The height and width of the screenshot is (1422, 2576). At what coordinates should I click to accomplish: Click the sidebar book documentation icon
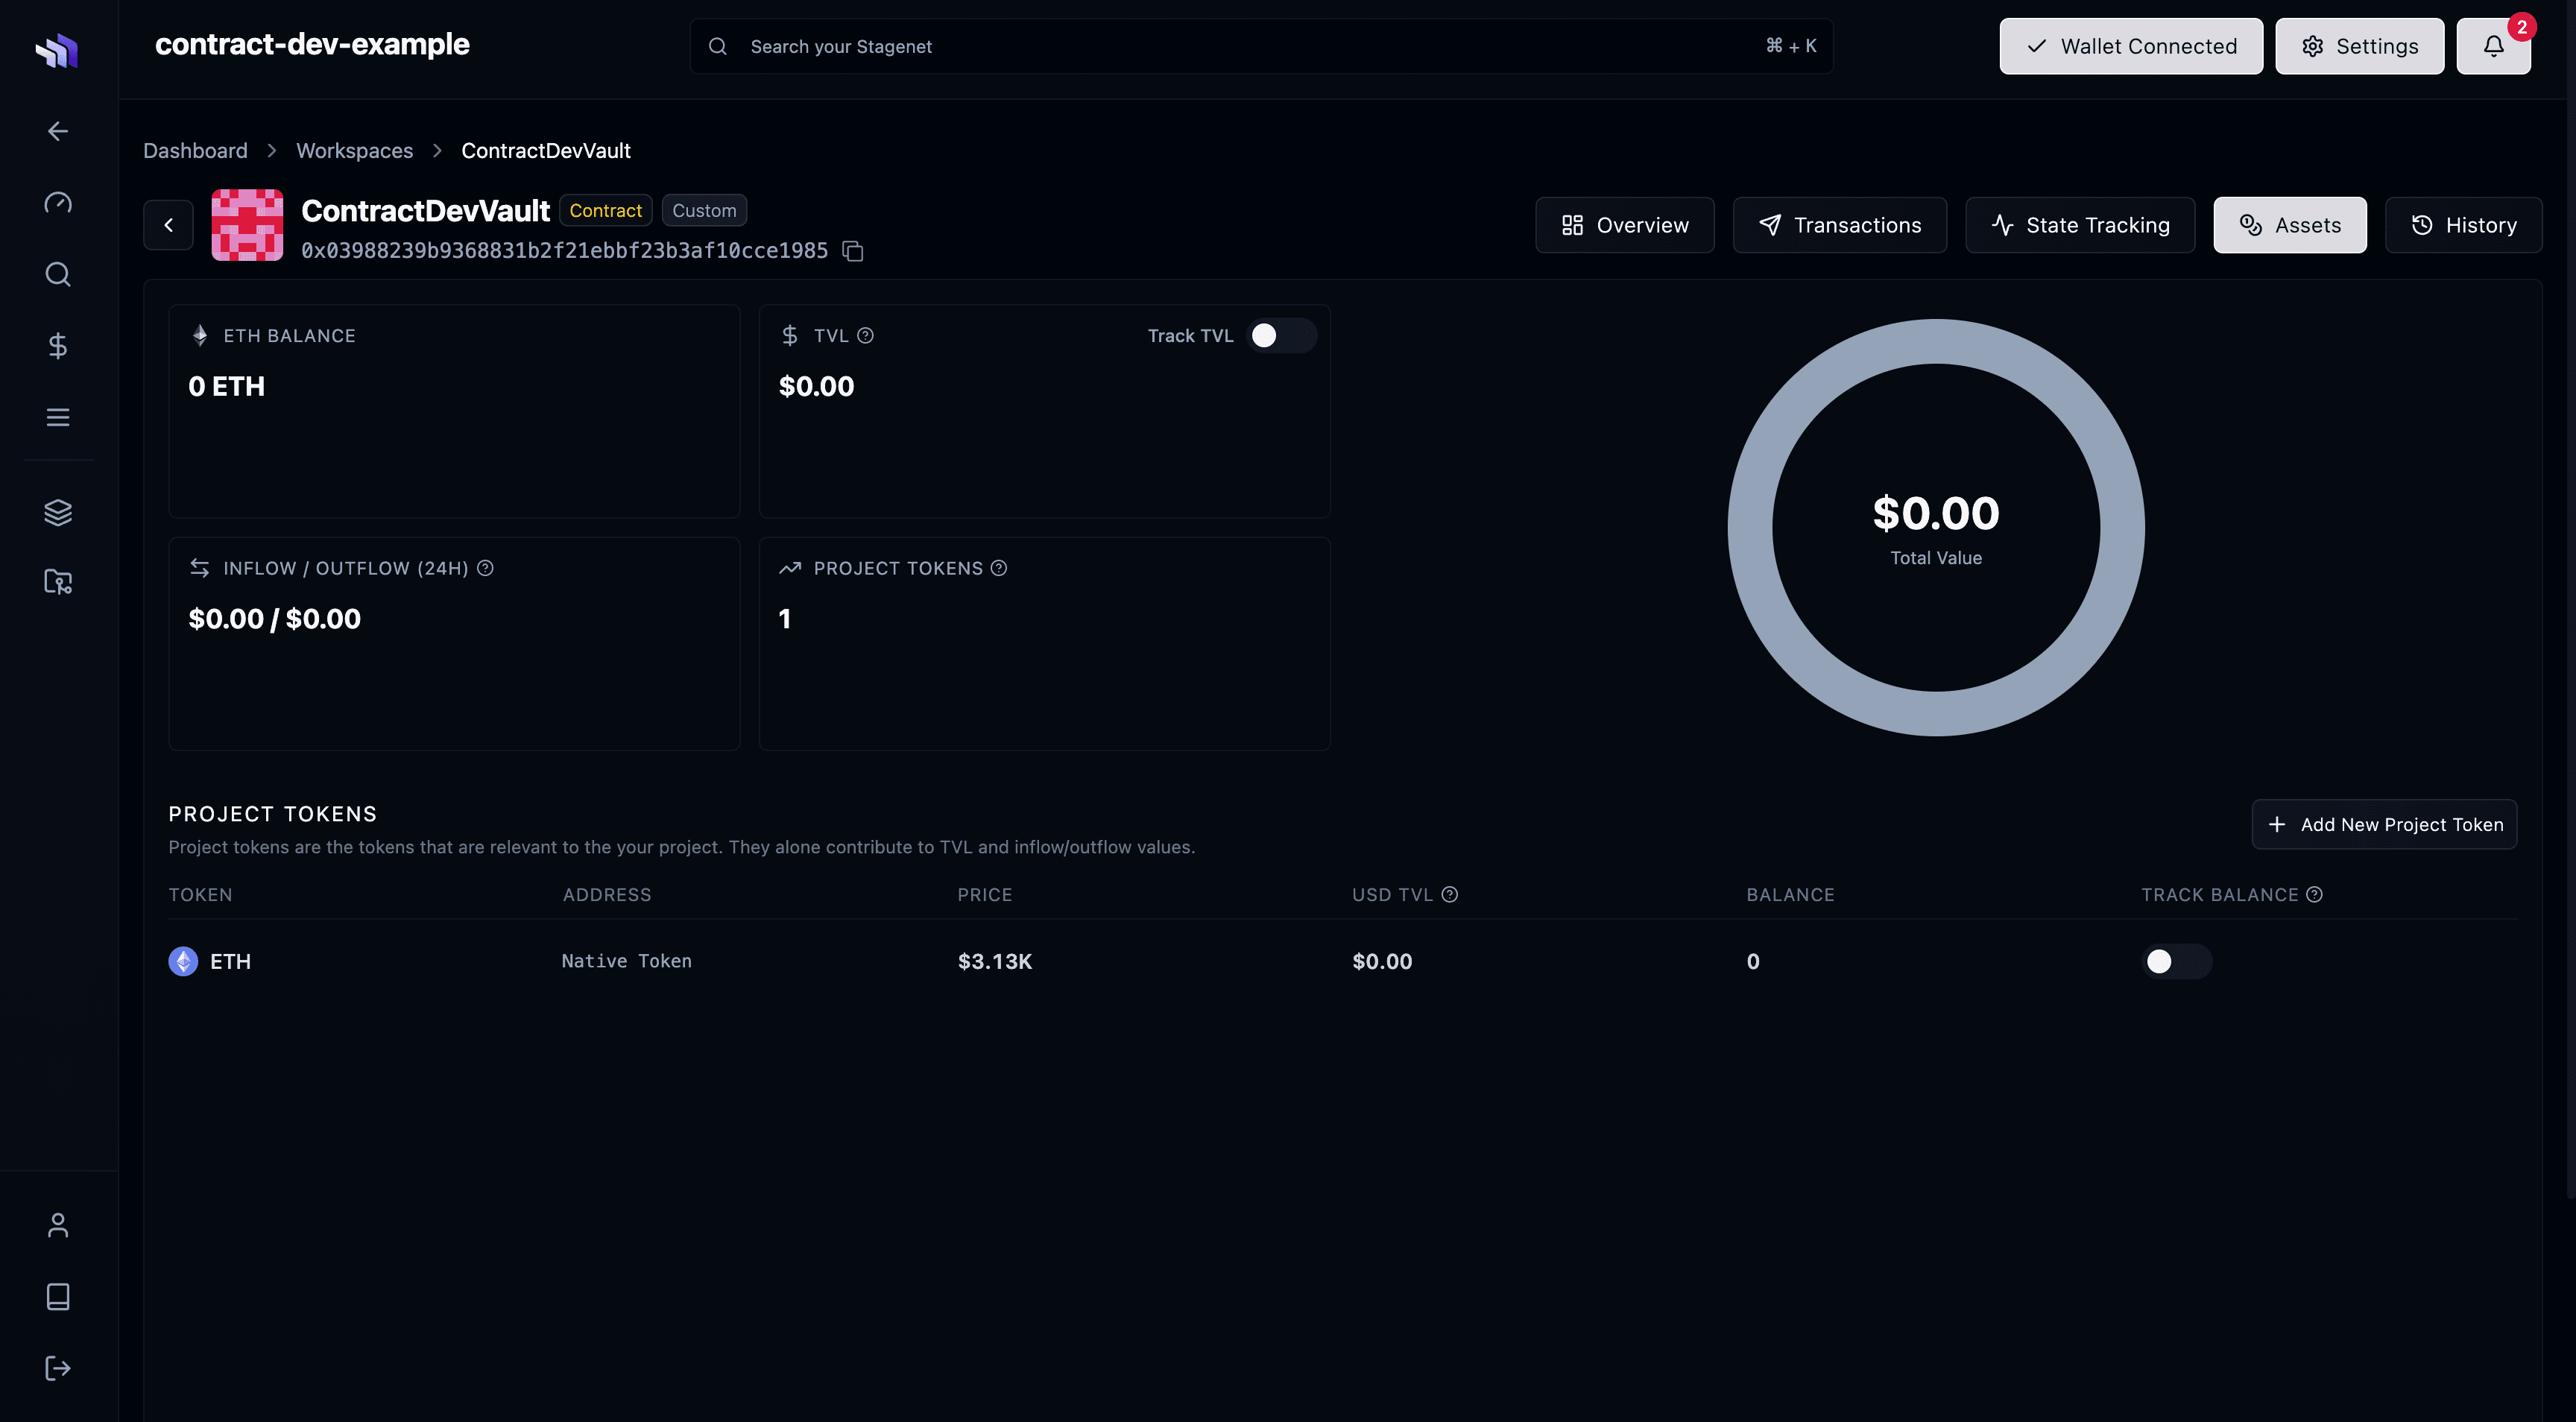click(x=58, y=1296)
